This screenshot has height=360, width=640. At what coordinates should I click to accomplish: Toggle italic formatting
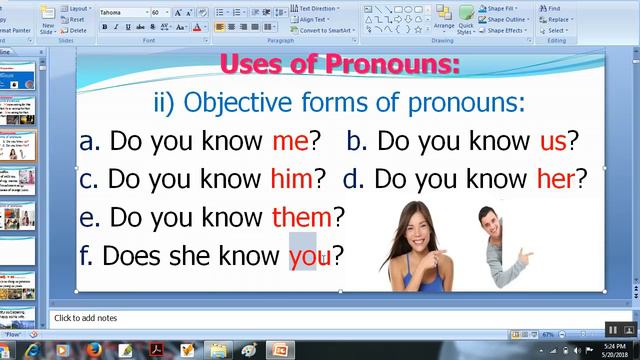[116, 27]
